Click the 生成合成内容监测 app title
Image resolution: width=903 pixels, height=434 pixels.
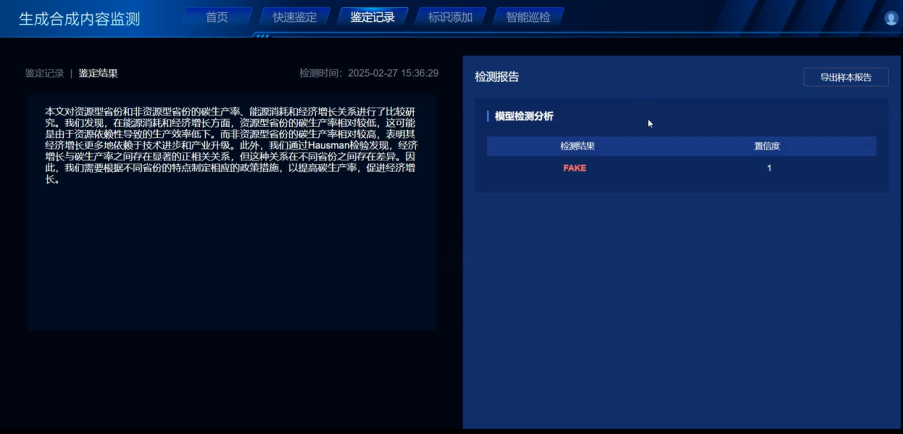coord(79,19)
